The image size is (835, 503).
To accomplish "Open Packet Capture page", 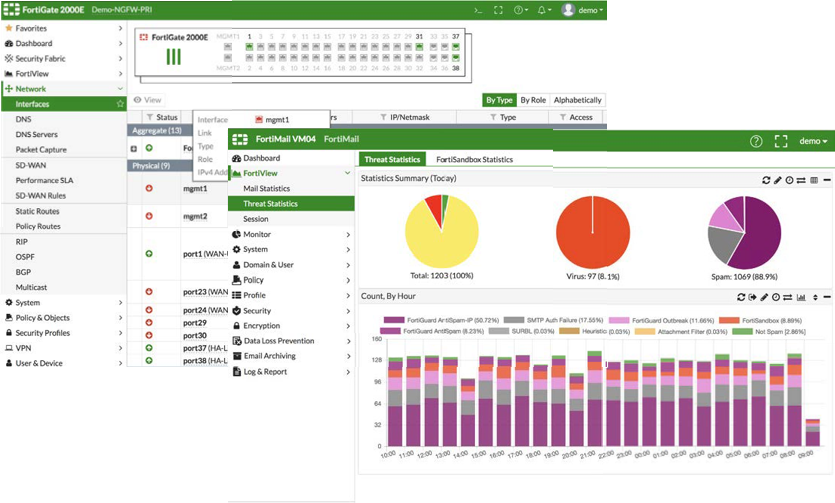I will tap(41, 150).
